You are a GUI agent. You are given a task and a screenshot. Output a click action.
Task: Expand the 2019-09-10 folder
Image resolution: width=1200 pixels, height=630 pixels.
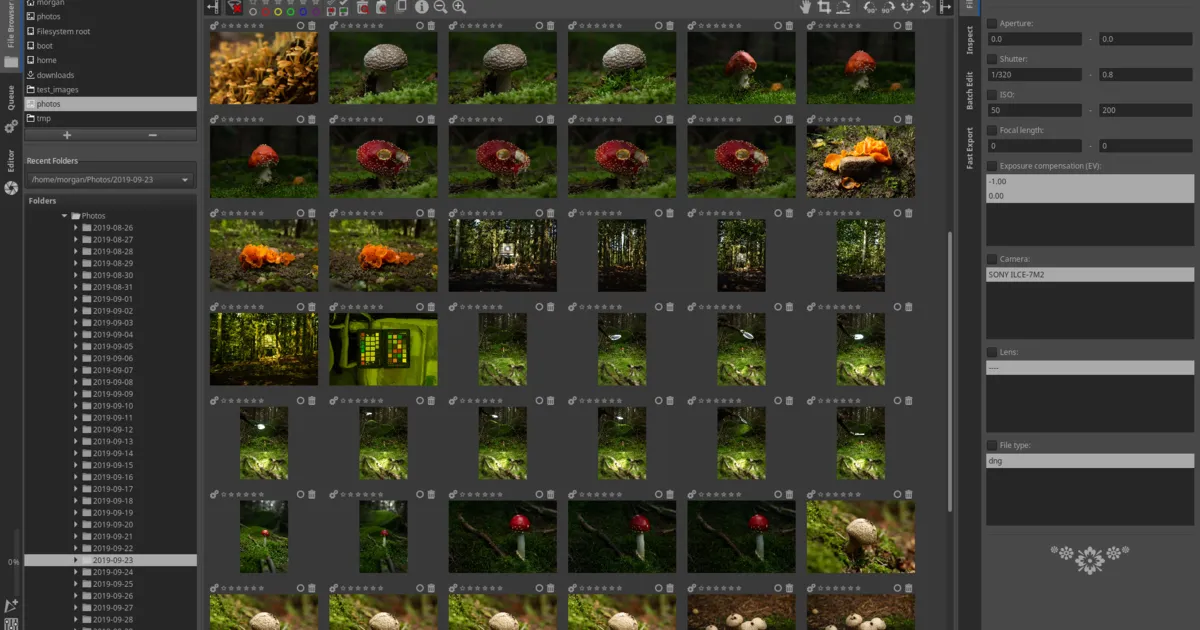(76, 406)
